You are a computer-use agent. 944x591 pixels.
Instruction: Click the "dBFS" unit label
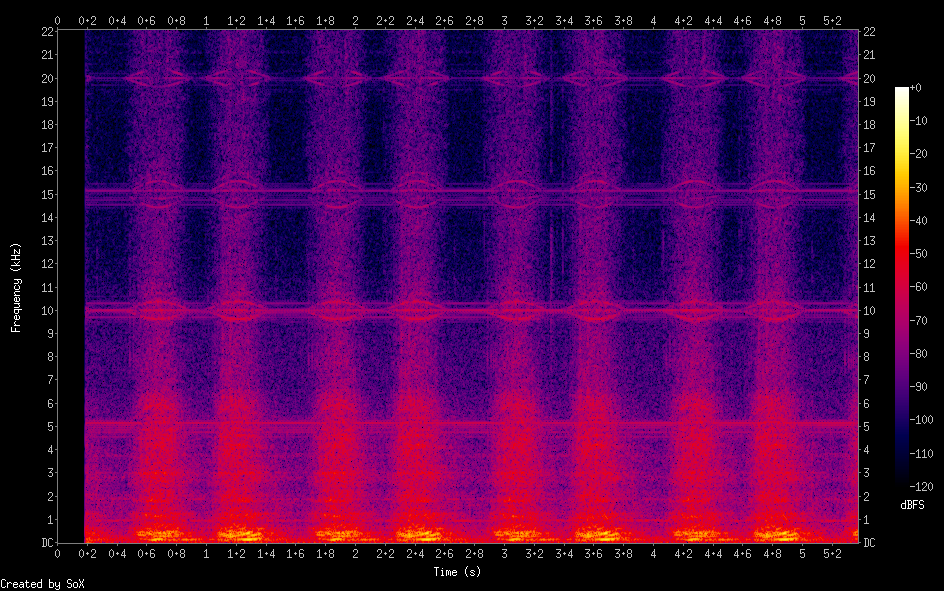pos(912,505)
